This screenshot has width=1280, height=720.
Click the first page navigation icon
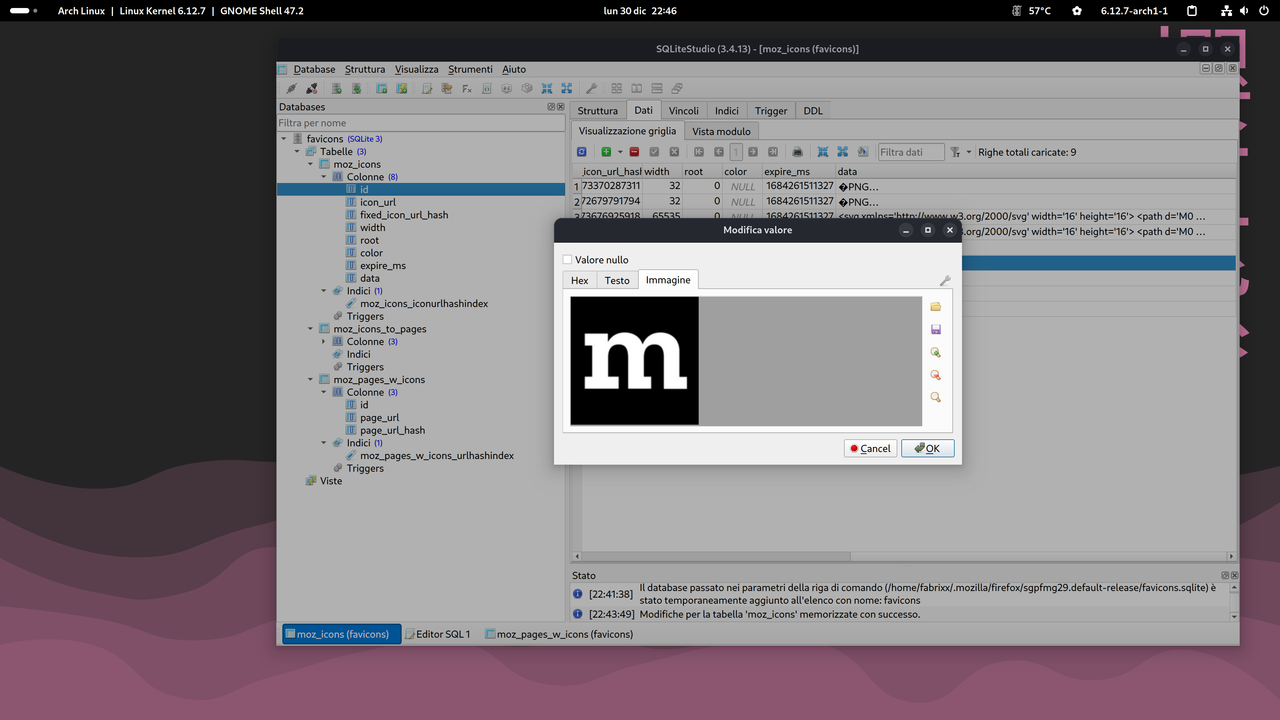(699, 152)
